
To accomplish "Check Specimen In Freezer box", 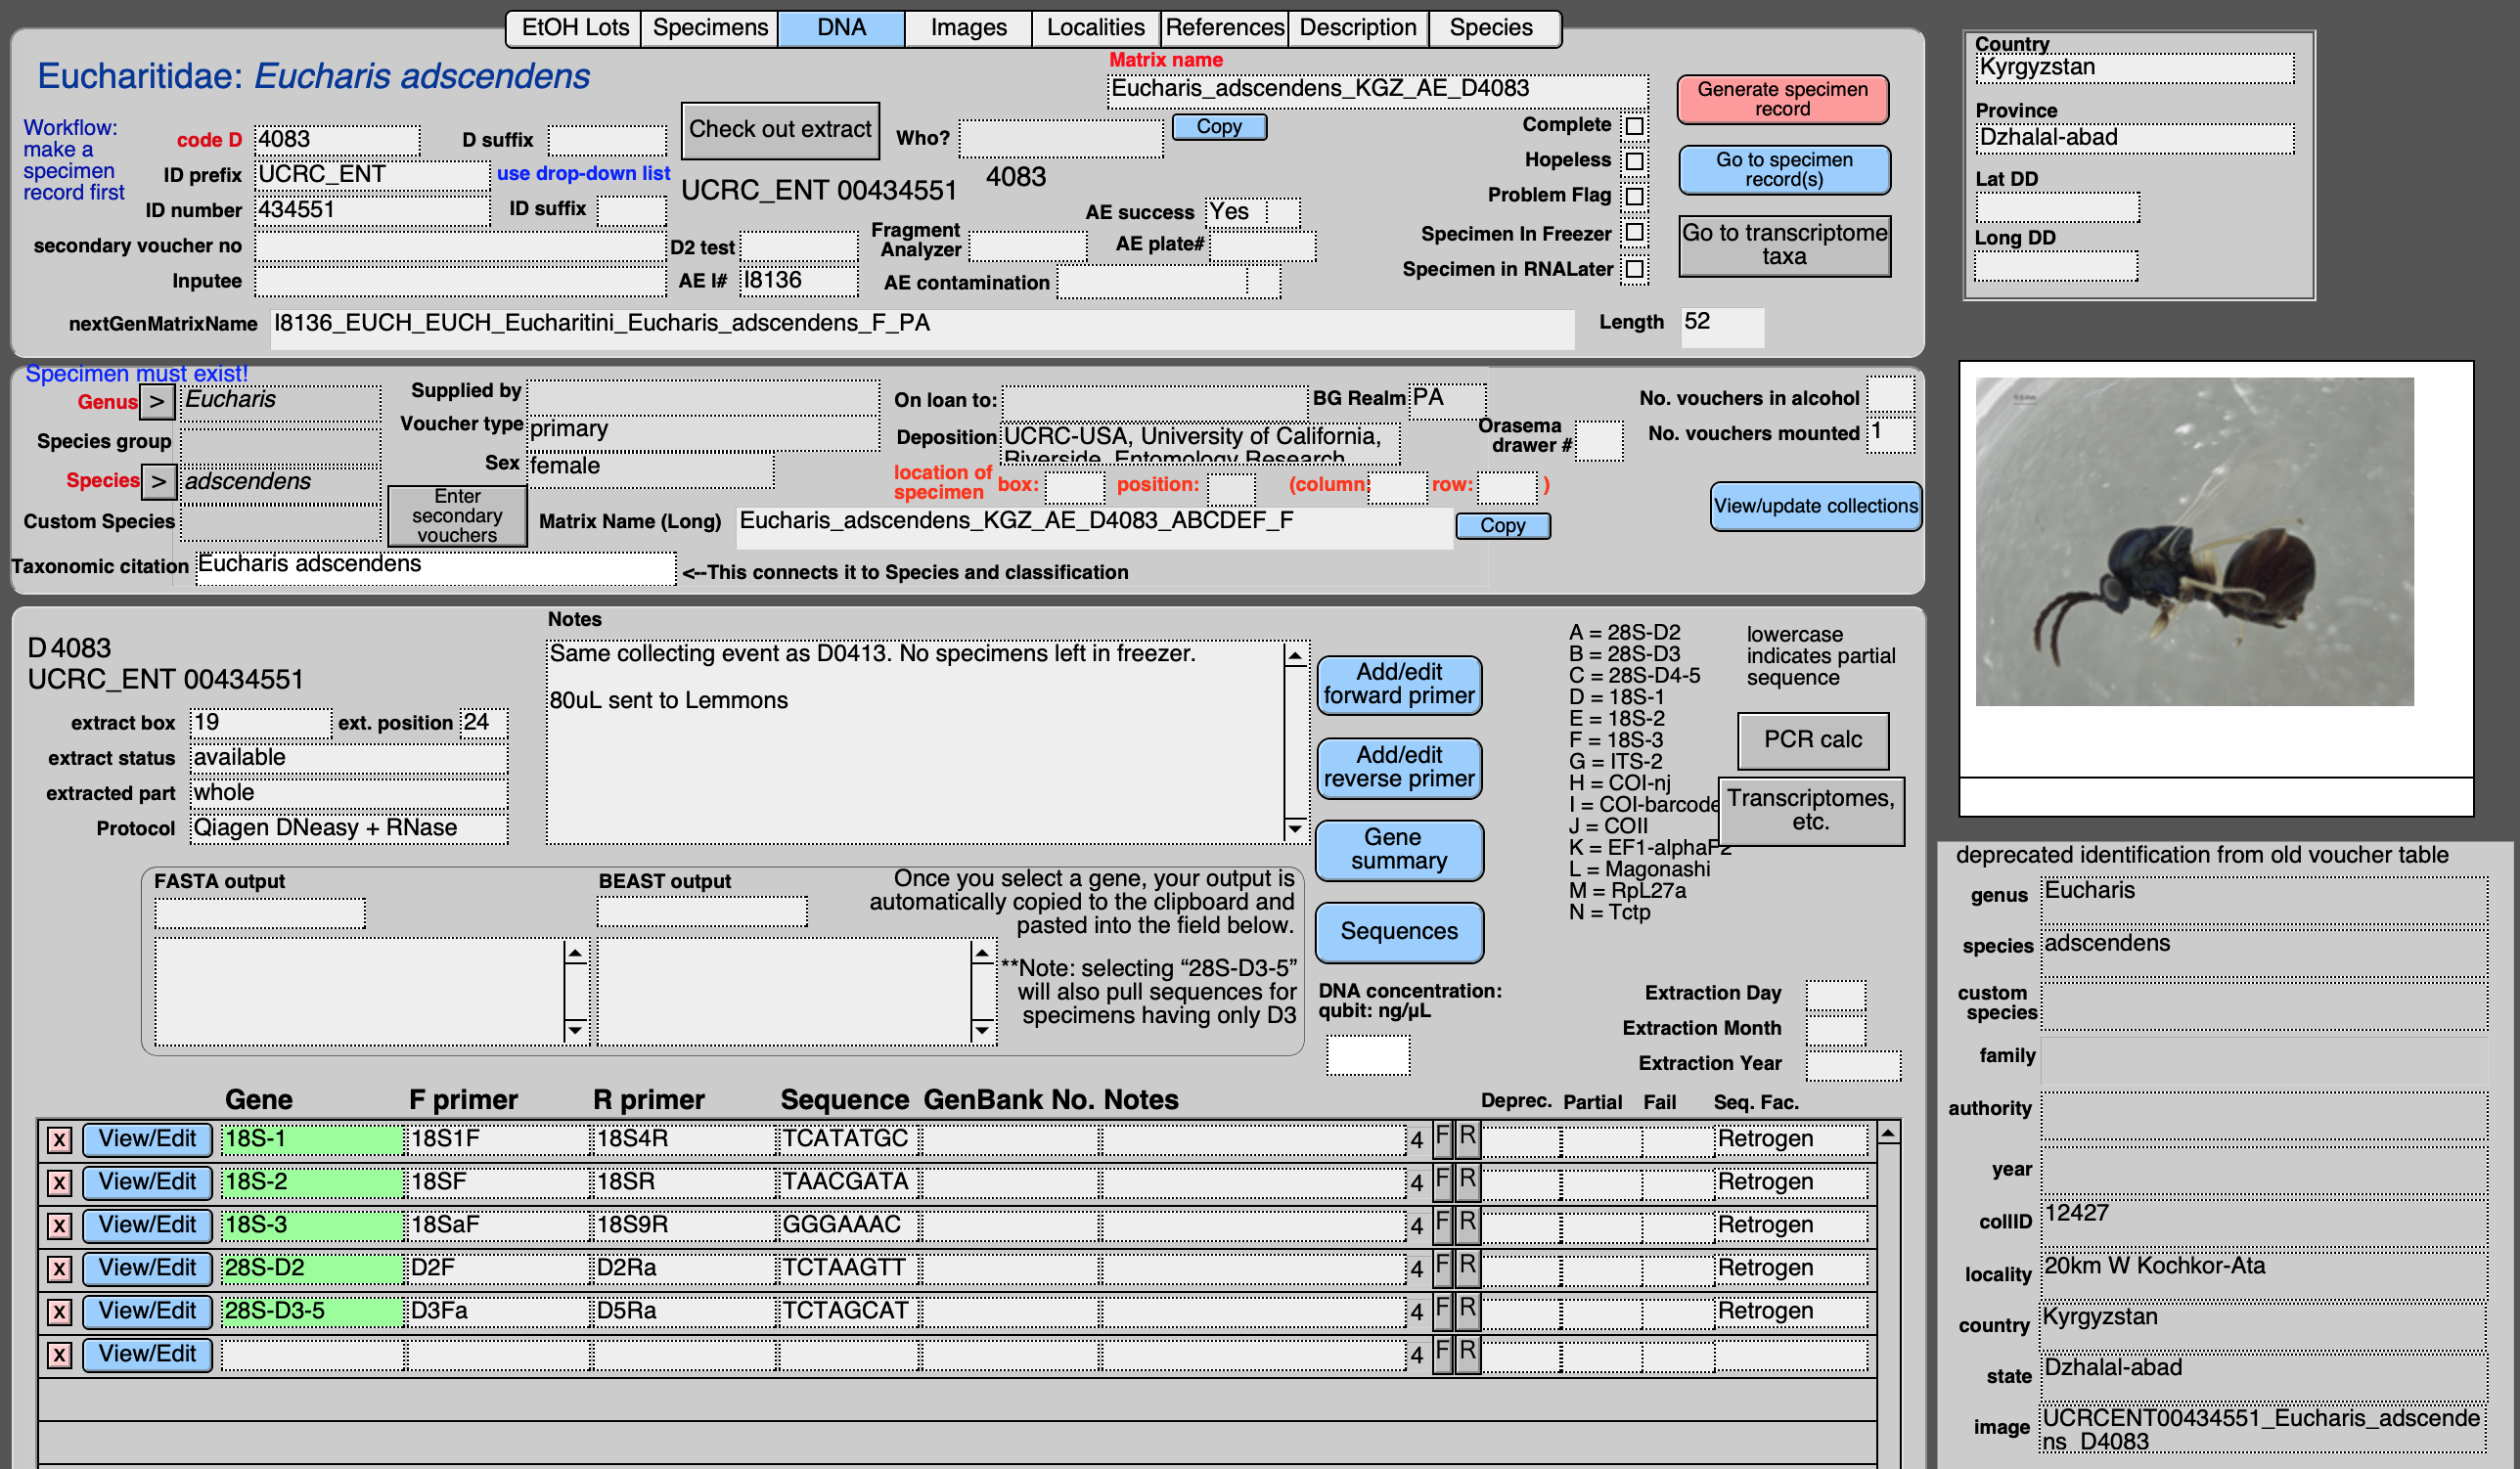I will [x=1634, y=233].
